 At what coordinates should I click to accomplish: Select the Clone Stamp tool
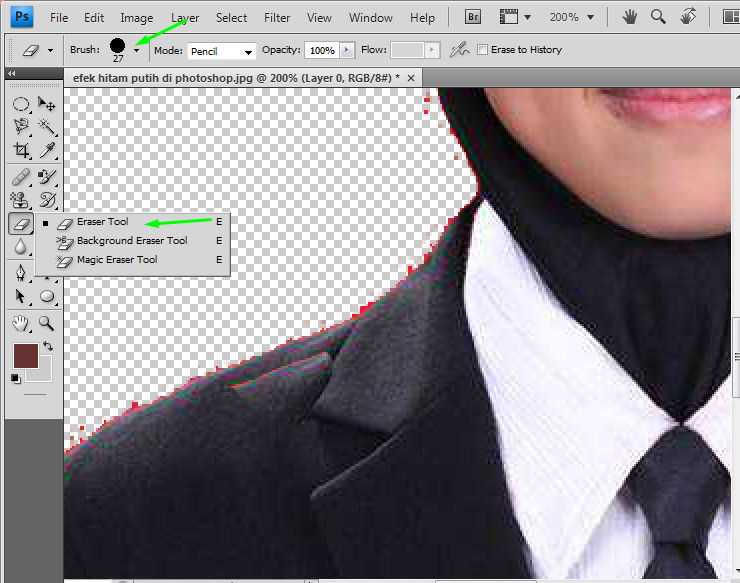pyautogui.click(x=20, y=200)
